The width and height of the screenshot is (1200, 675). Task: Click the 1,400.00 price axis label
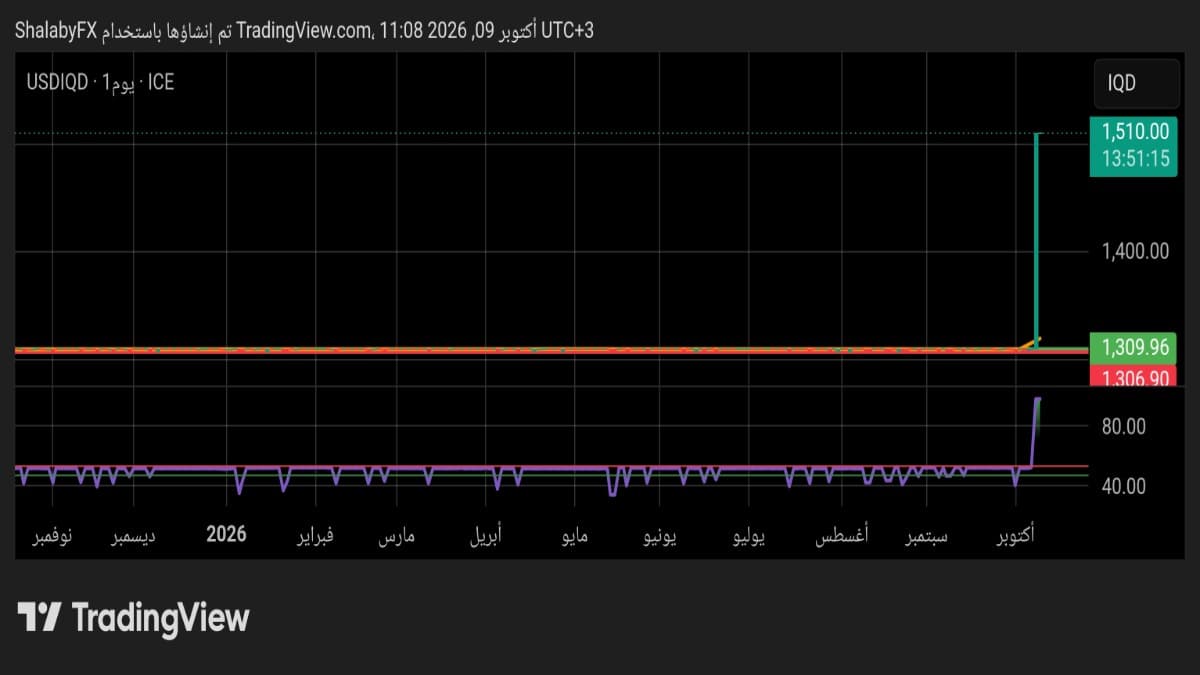(1135, 251)
